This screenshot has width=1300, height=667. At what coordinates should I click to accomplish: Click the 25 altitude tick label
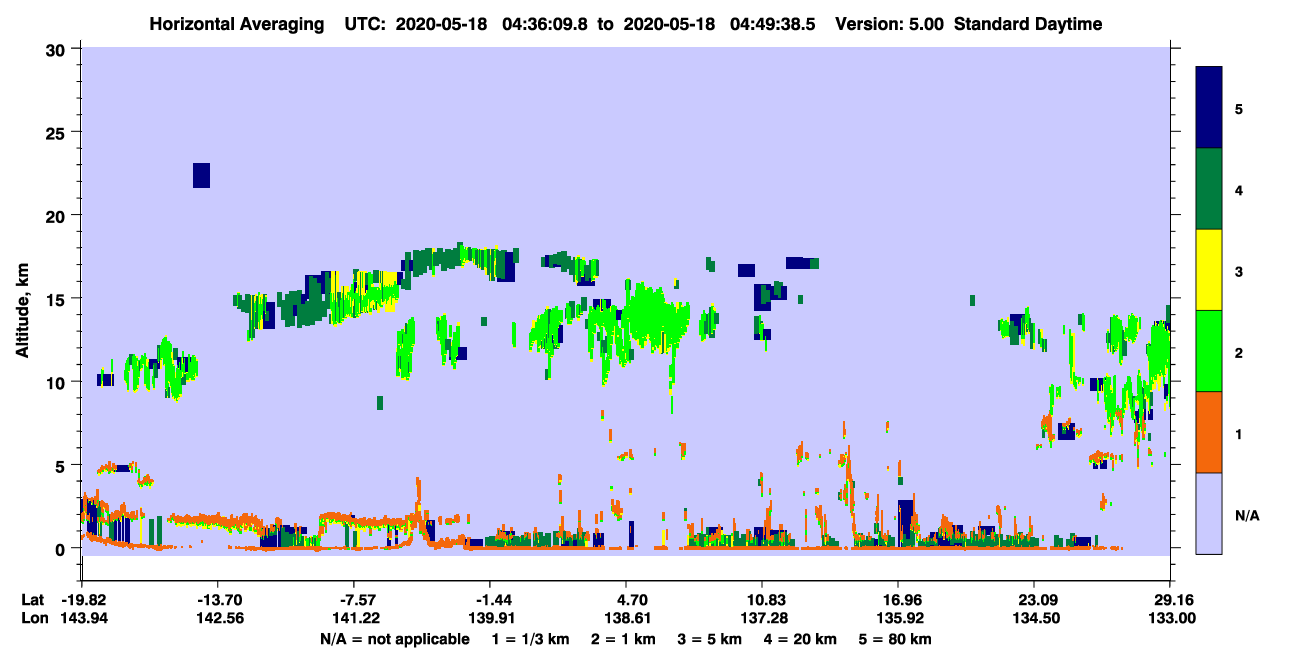pyautogui.click(x=58, y=132)
